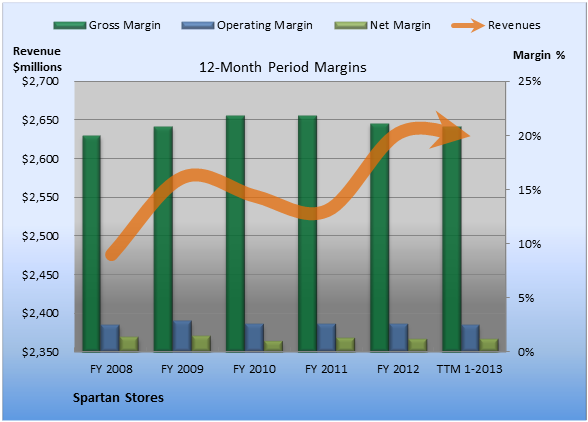
Task: Select the Spartan Stores caption
Action: click(118, 398)
